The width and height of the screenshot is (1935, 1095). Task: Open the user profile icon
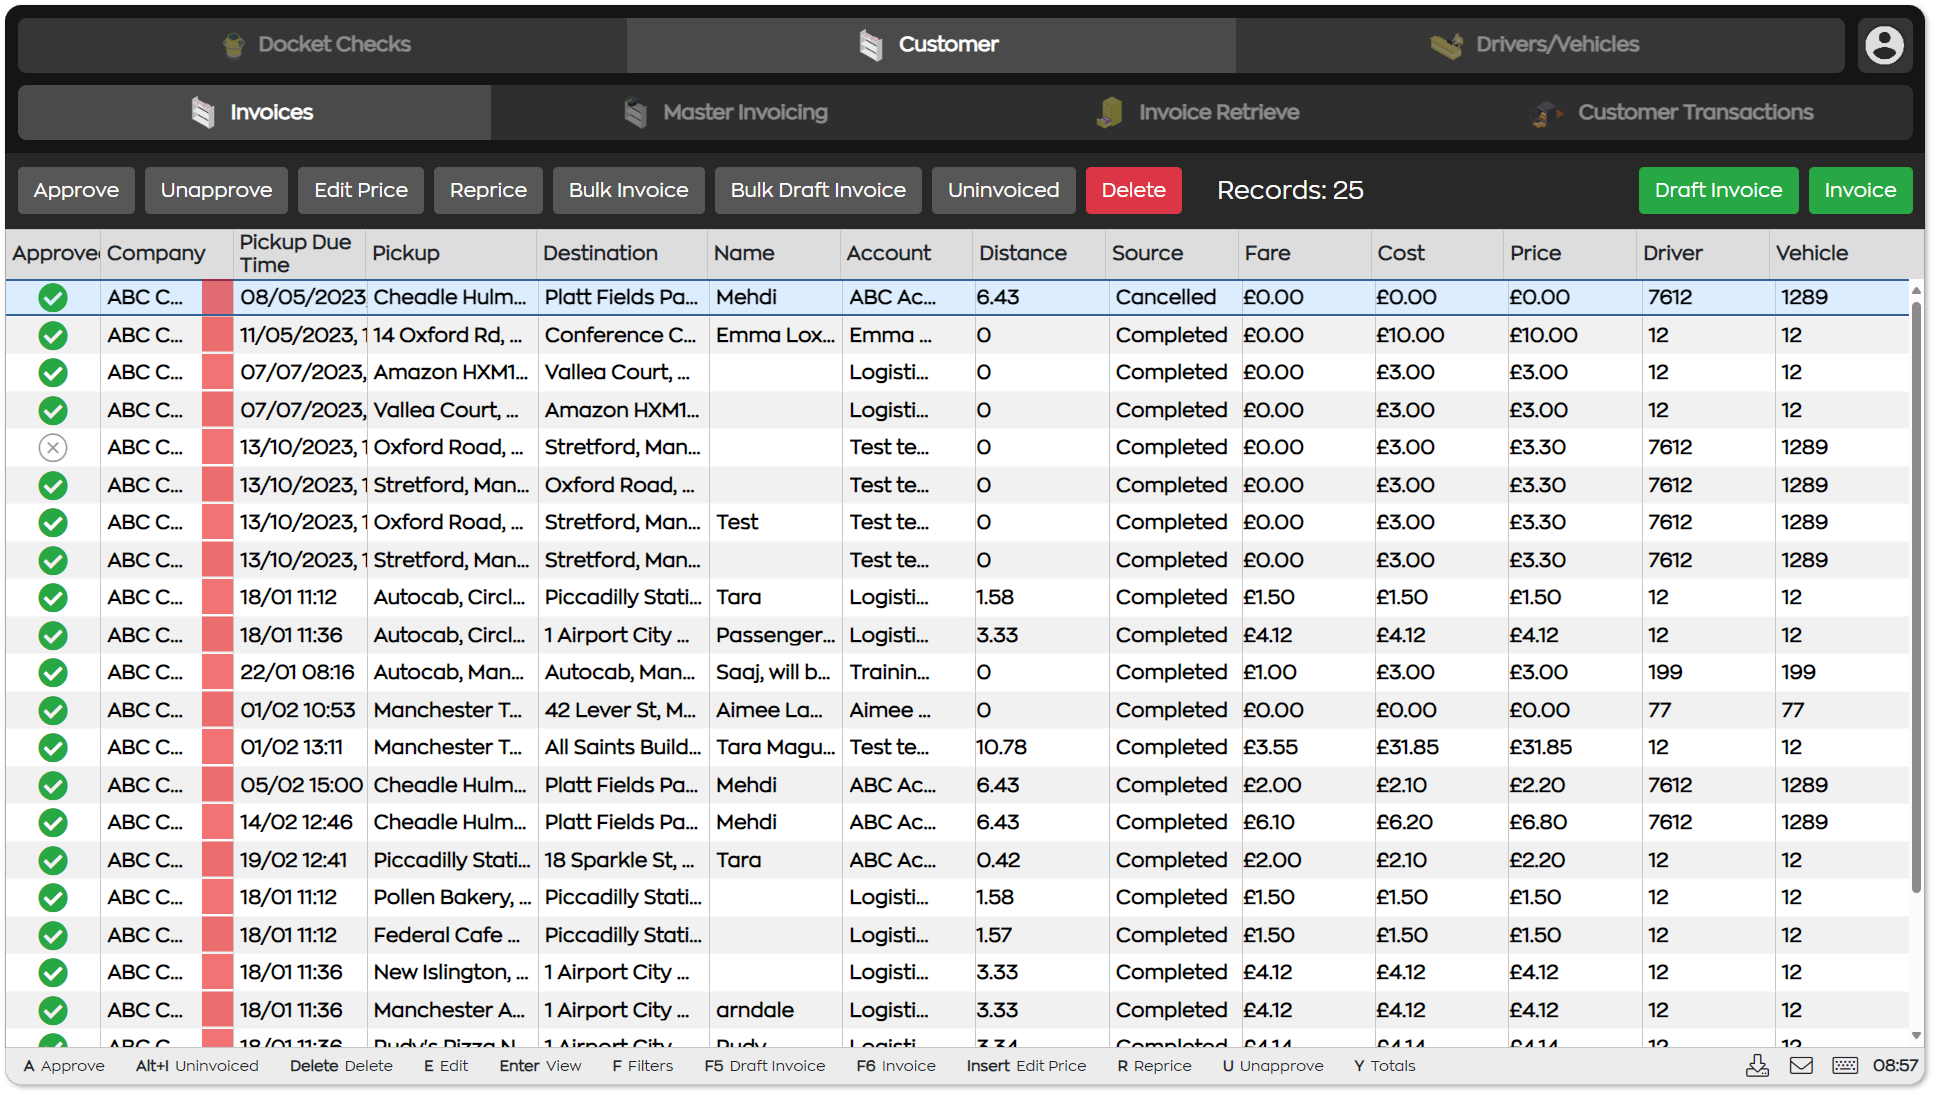(x=1884, y=45)
